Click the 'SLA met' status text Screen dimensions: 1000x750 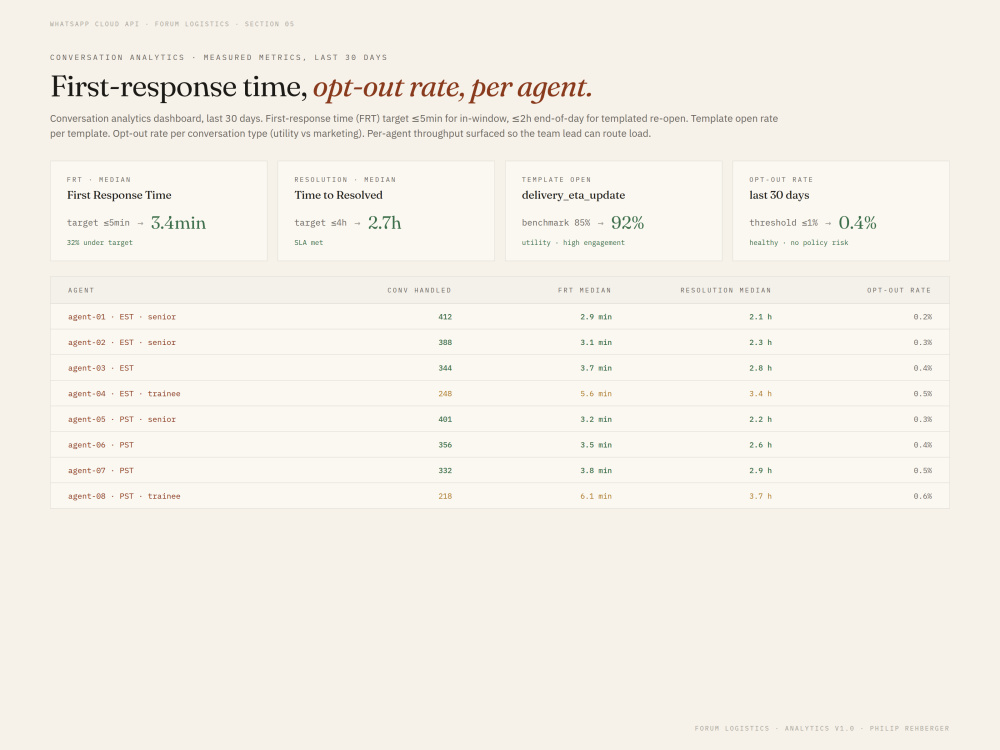[x=309, y=242]
